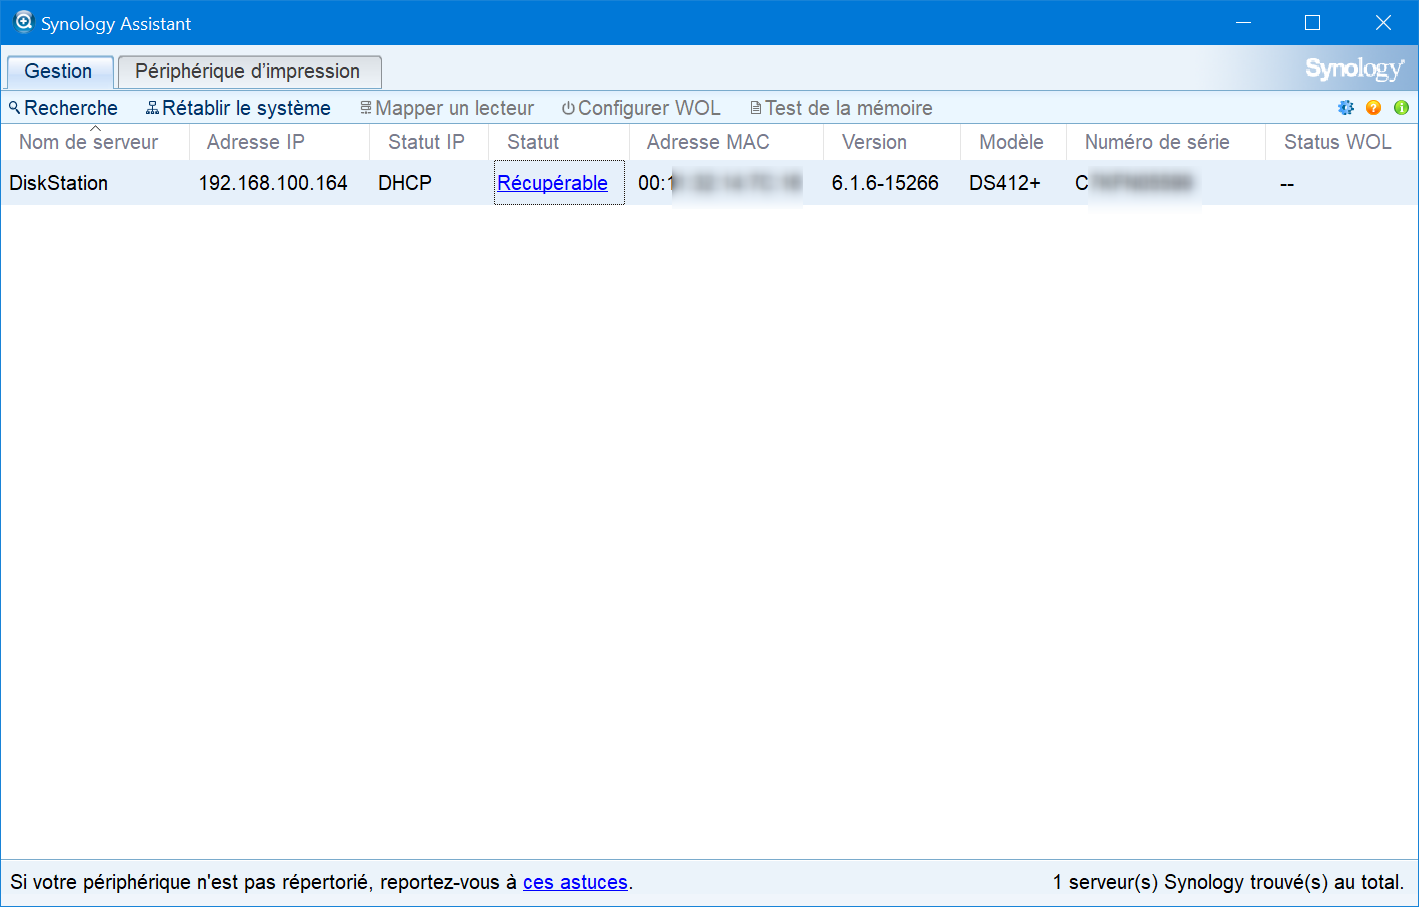Click the "--" WOL status cell

pyautogui.click(x=1287, y=184)
